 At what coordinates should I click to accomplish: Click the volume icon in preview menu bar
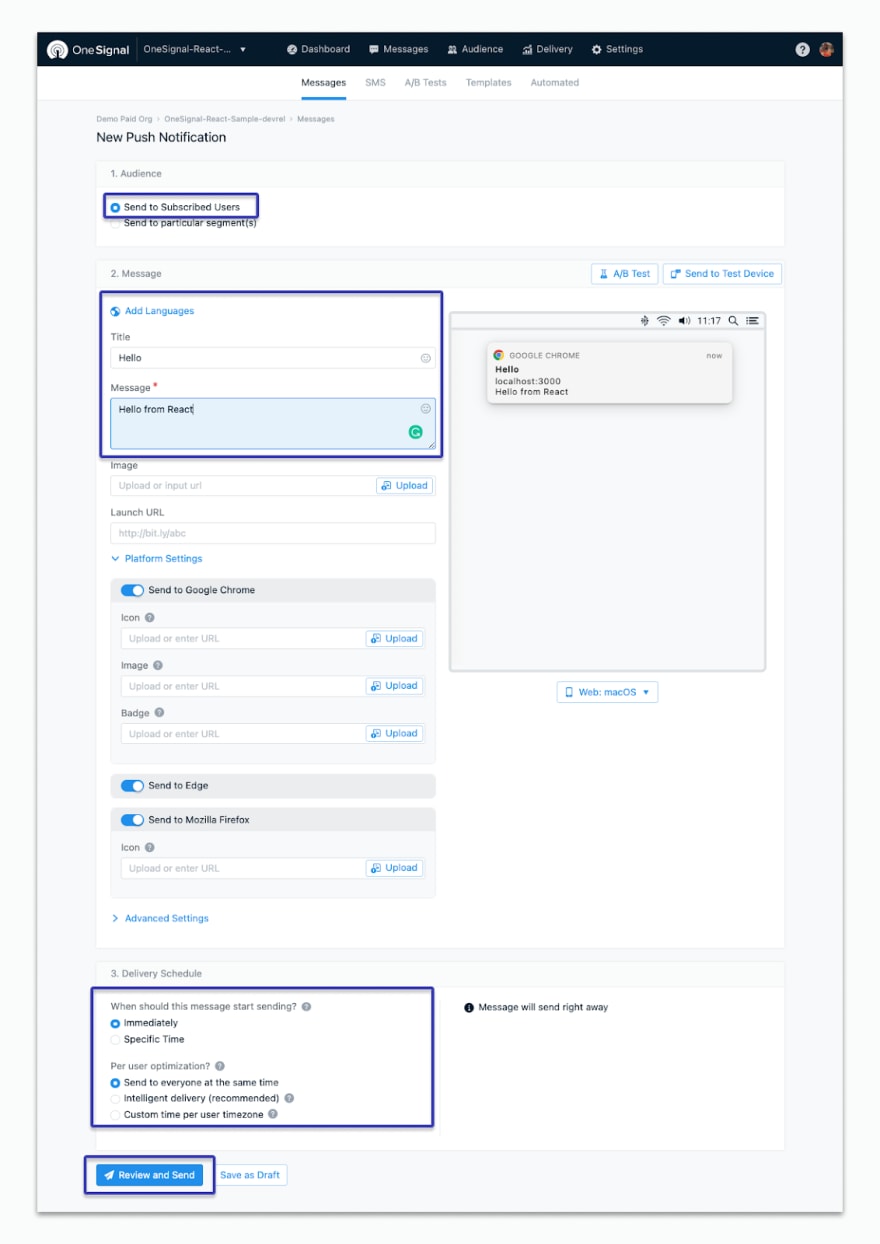pos(685,321)
